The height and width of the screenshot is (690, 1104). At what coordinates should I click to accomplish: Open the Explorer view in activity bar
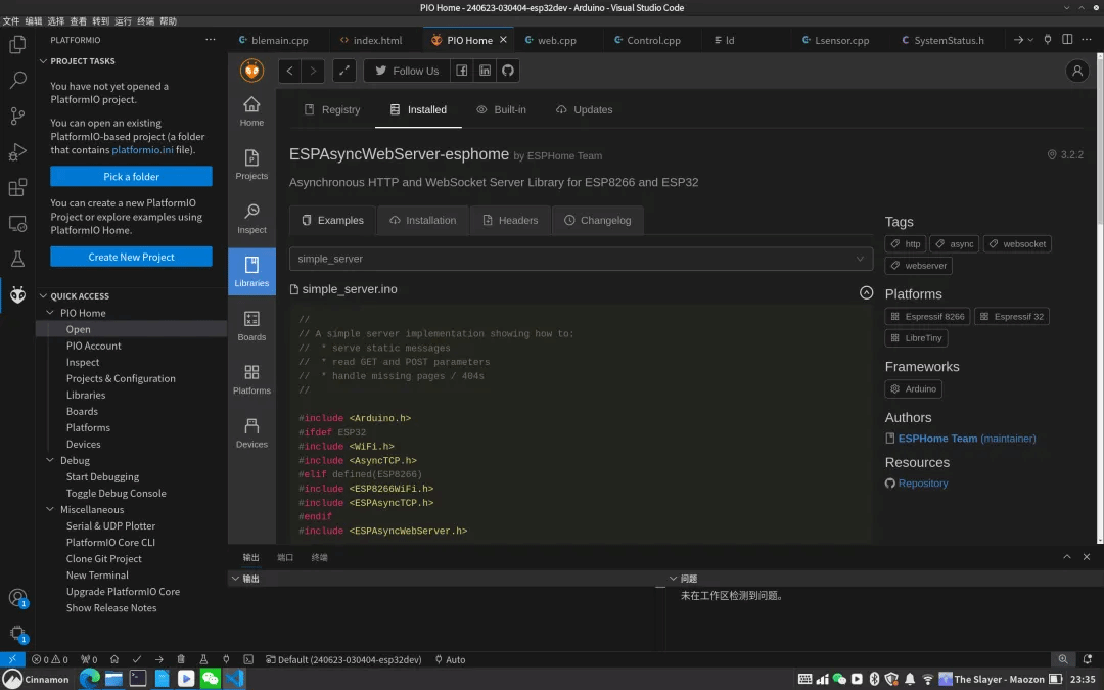[18, 44]
